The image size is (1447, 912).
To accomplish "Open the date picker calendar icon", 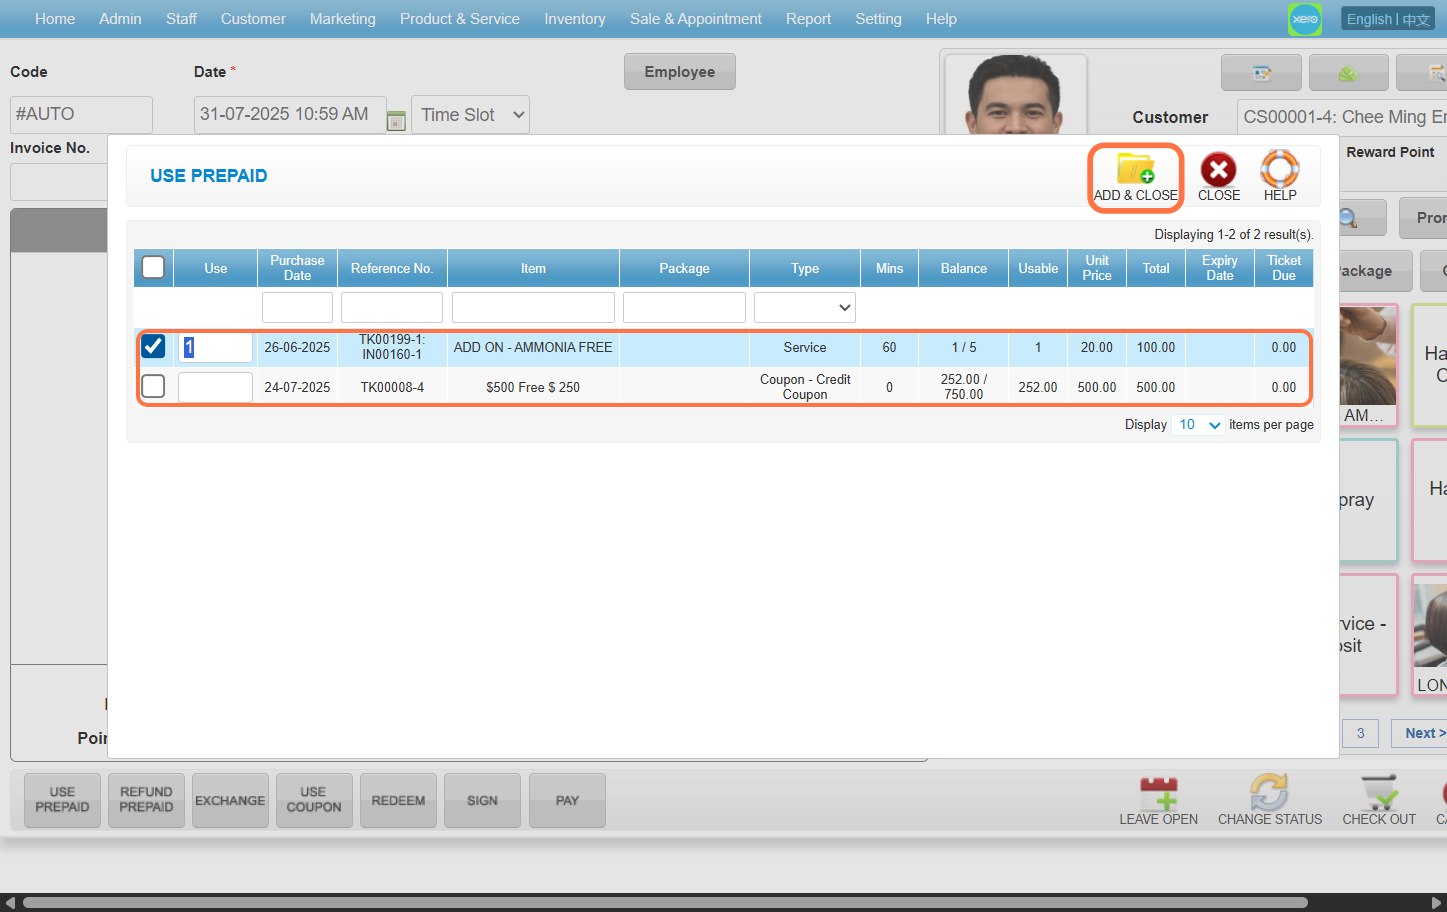I will click(396, 121).
